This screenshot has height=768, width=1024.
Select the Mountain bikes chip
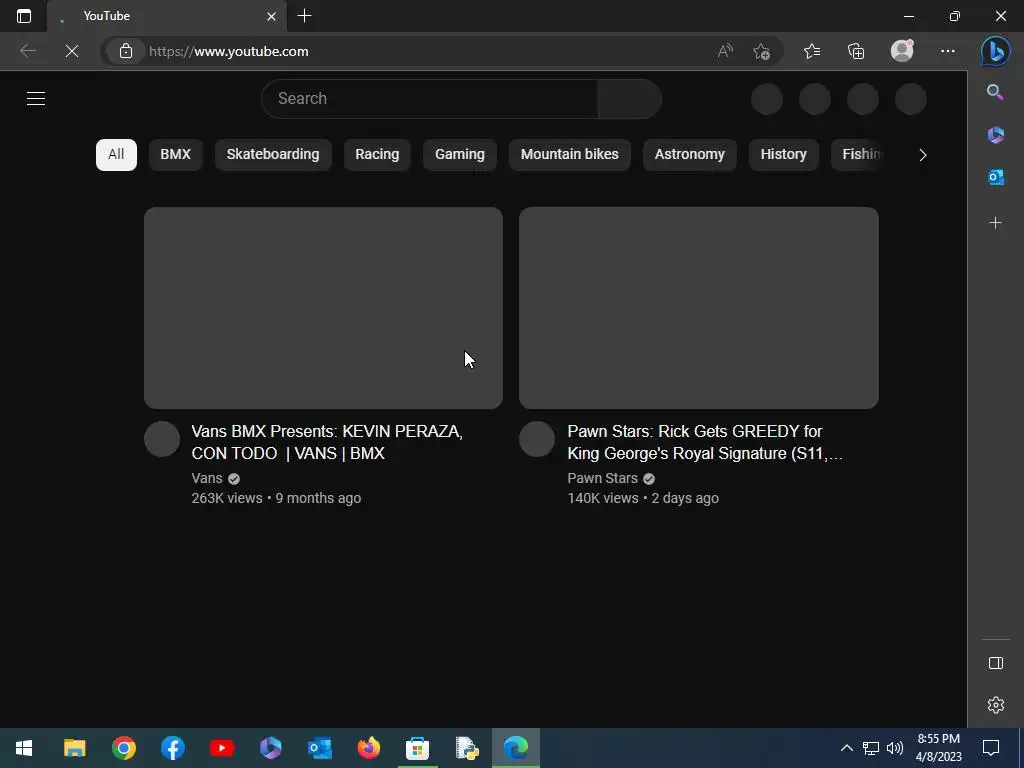click(569, 155)
